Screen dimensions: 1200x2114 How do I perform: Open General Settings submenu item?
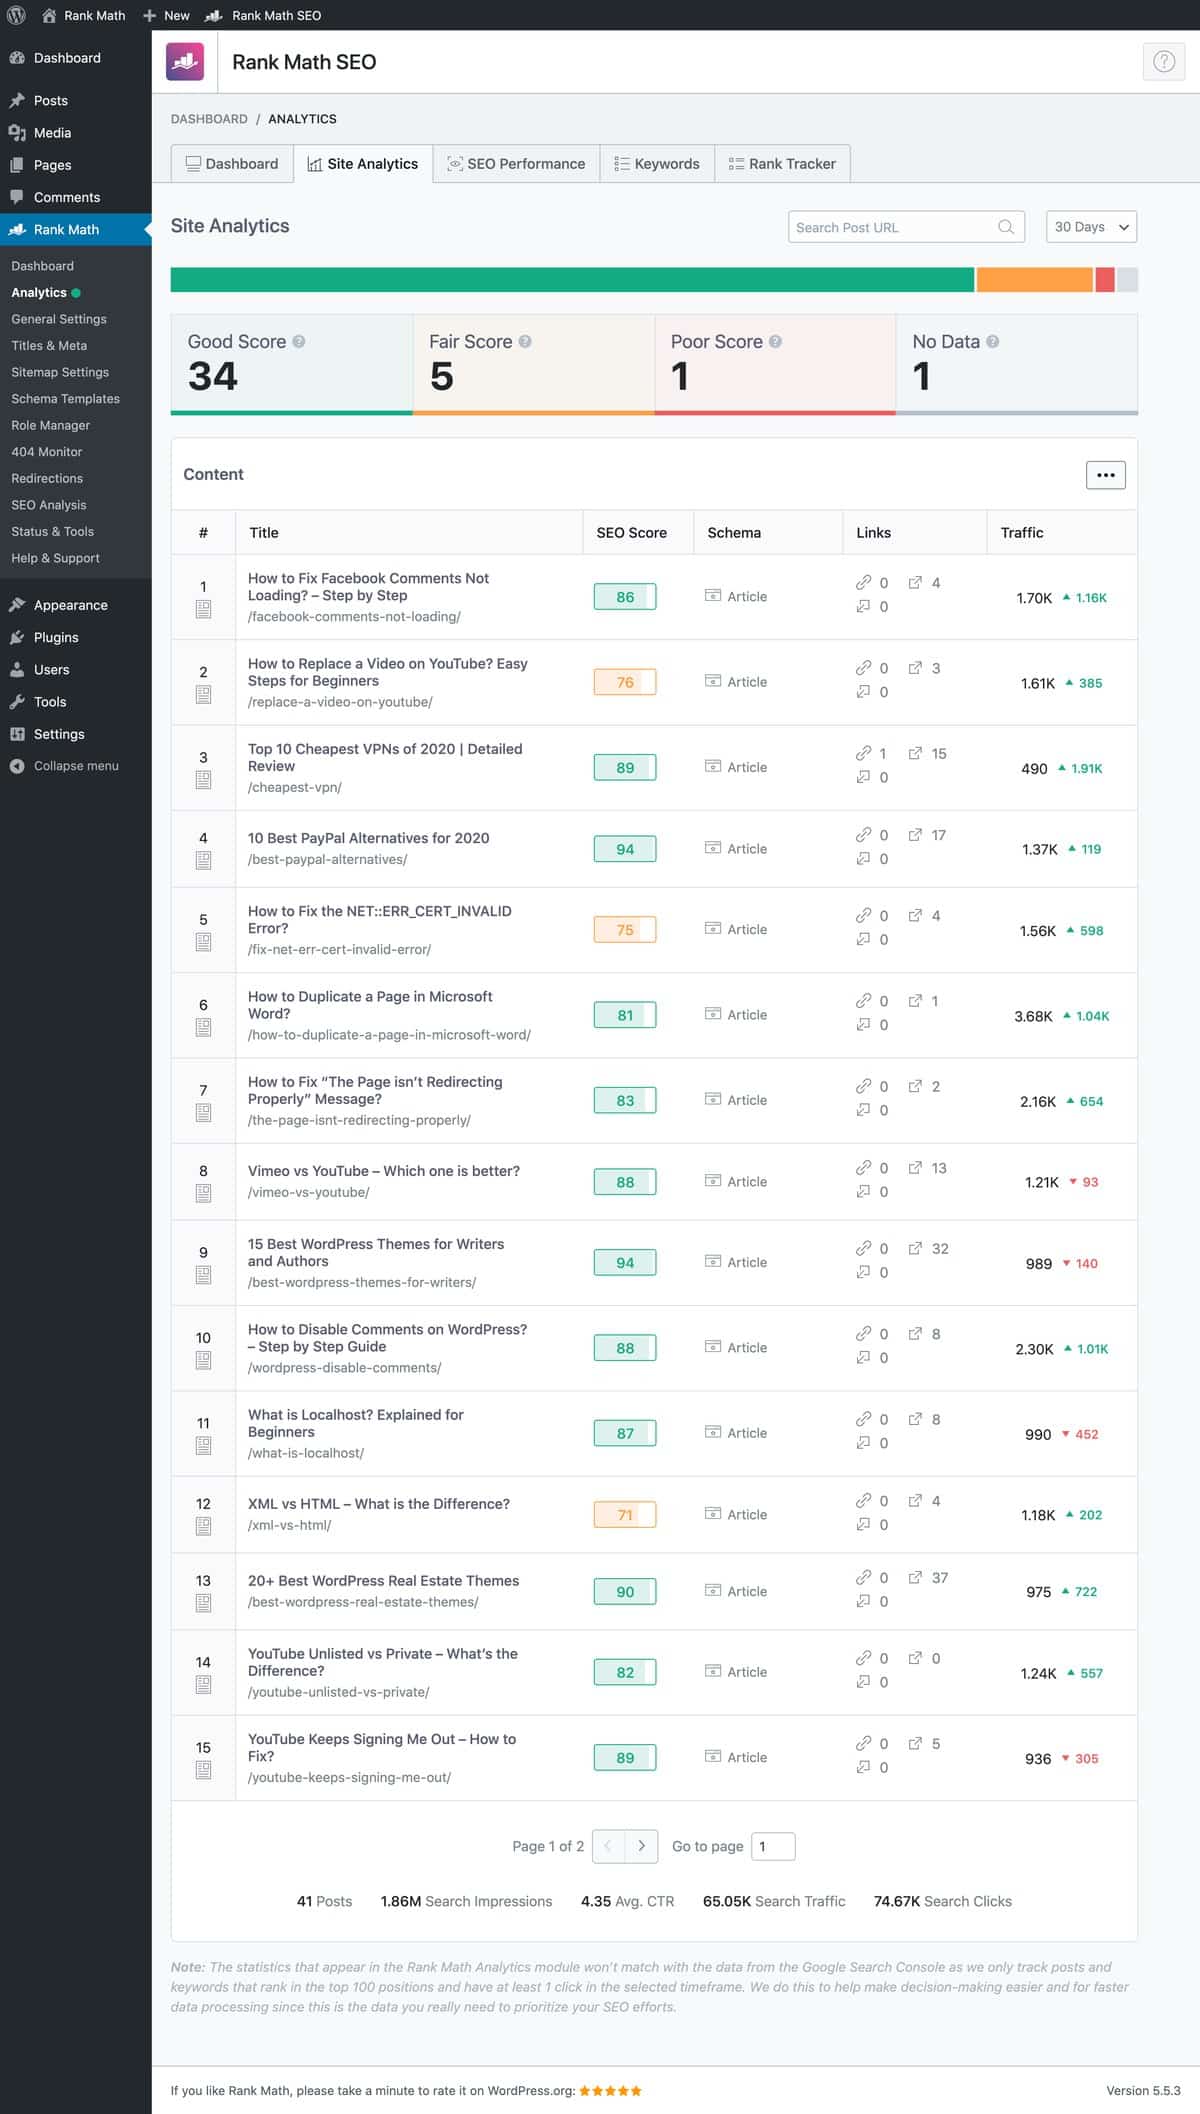pyautogui.click(x=59, y=319)
